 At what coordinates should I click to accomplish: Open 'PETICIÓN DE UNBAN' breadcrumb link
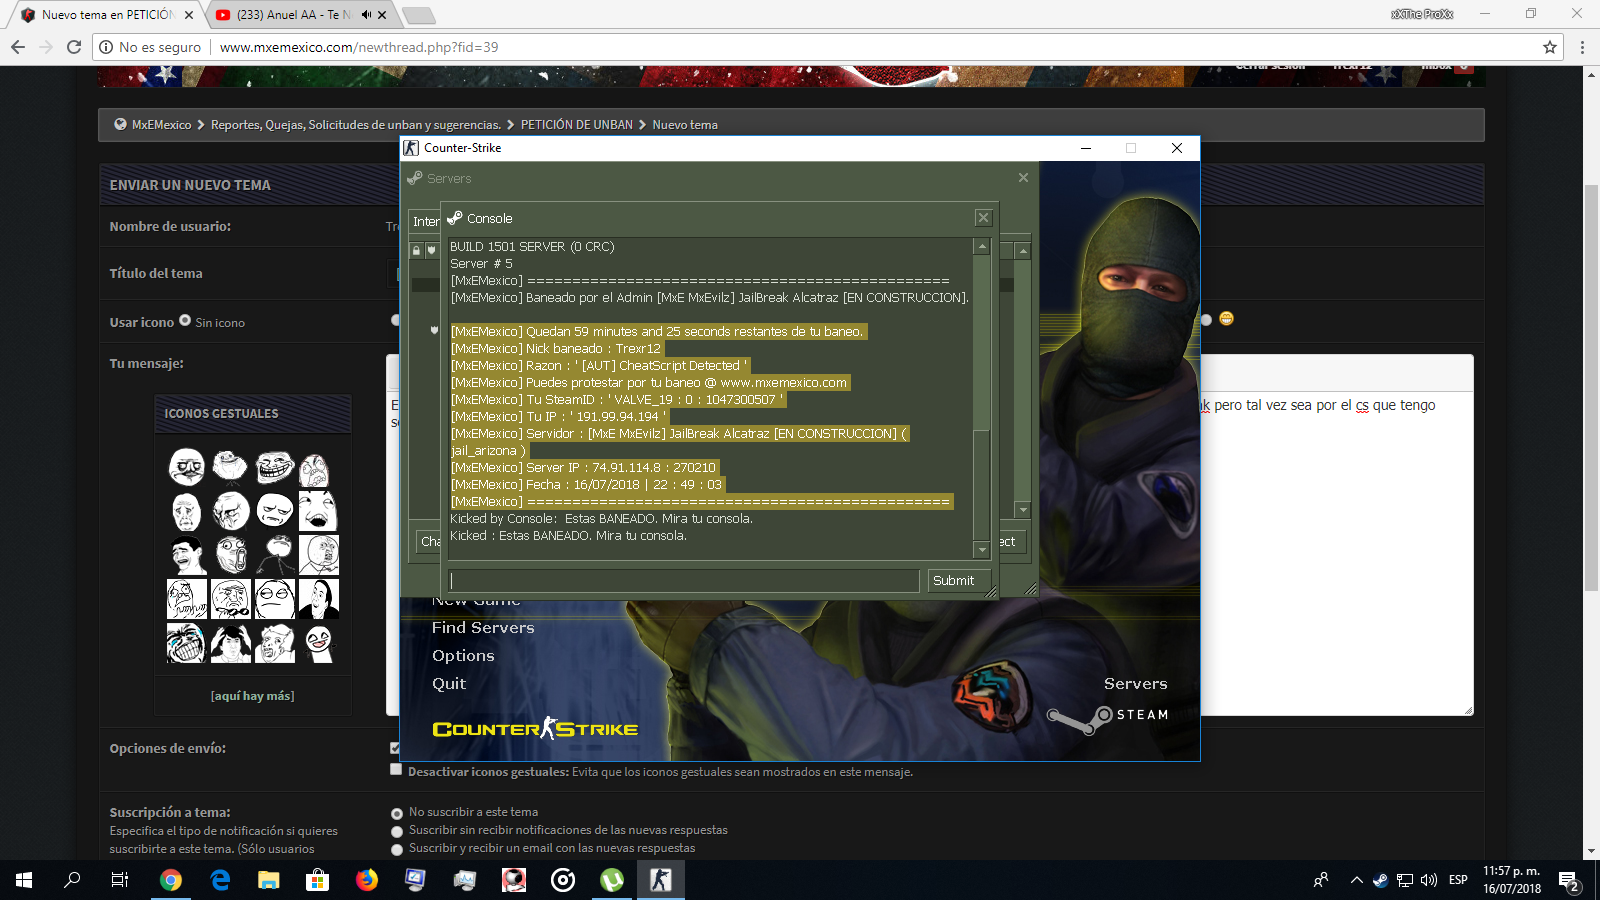pyautogui.click(x=576, y=125)
